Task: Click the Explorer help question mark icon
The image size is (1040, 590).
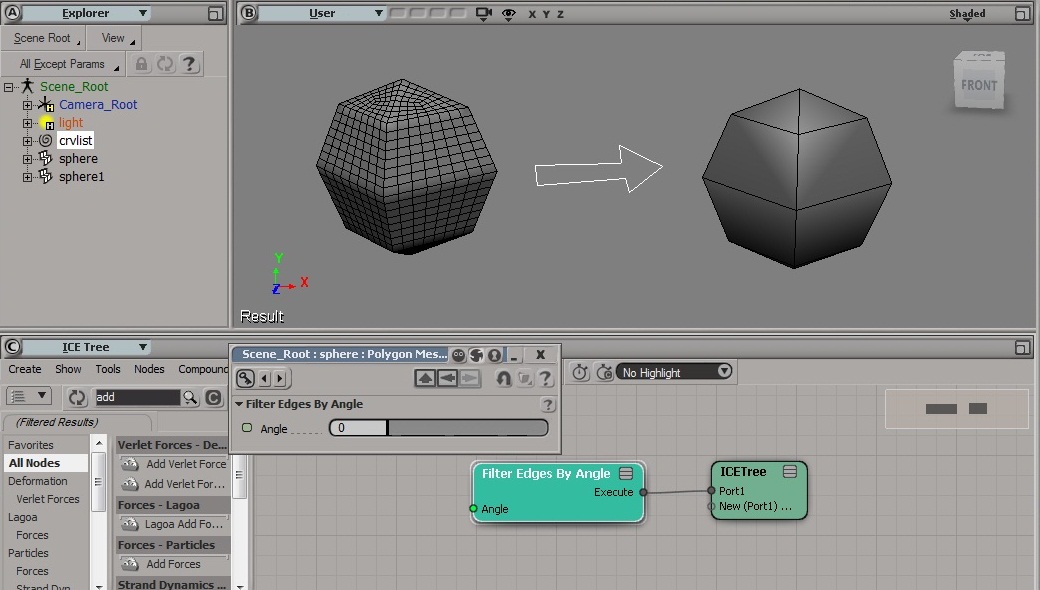Action: click(188, 64)
